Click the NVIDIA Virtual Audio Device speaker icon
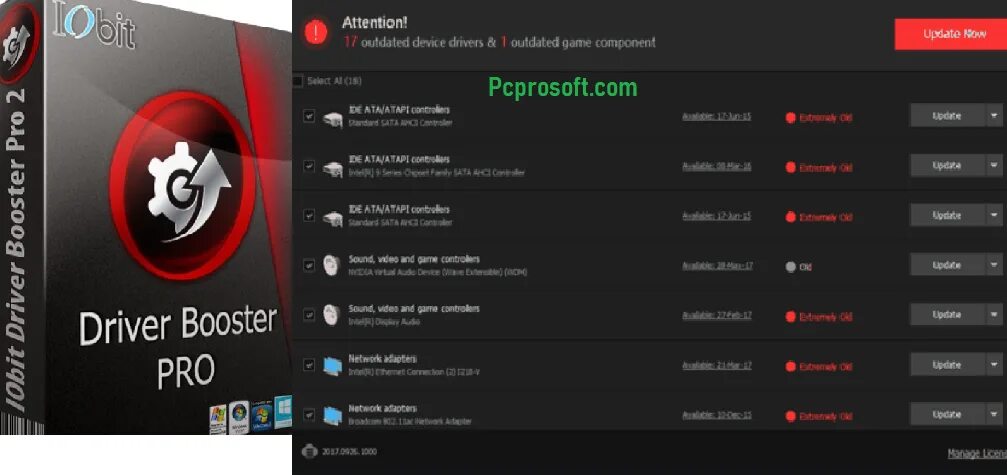Screen dimensions: 1007x475 331,265
